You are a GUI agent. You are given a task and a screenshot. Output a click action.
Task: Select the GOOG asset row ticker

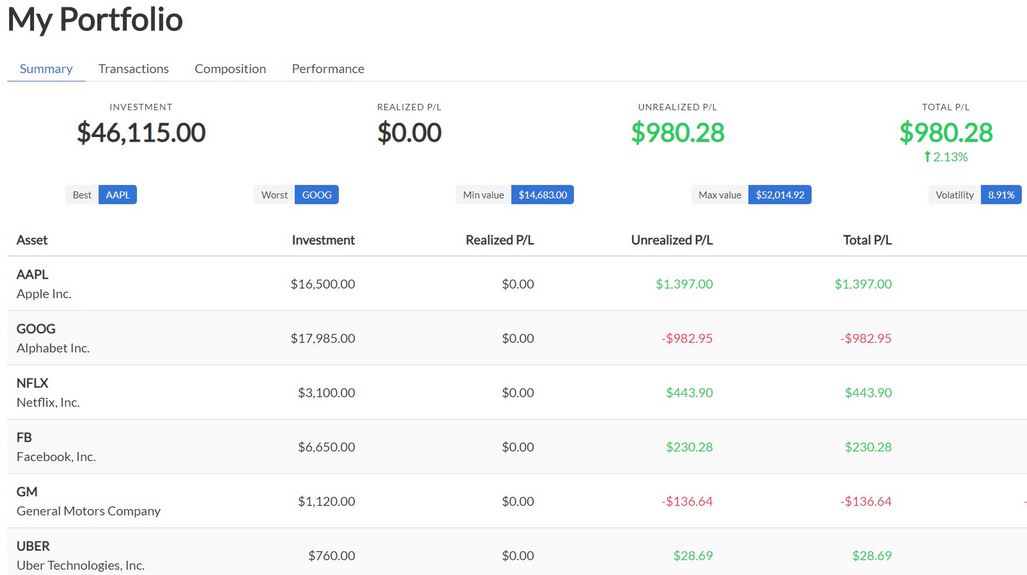[36, 329]
